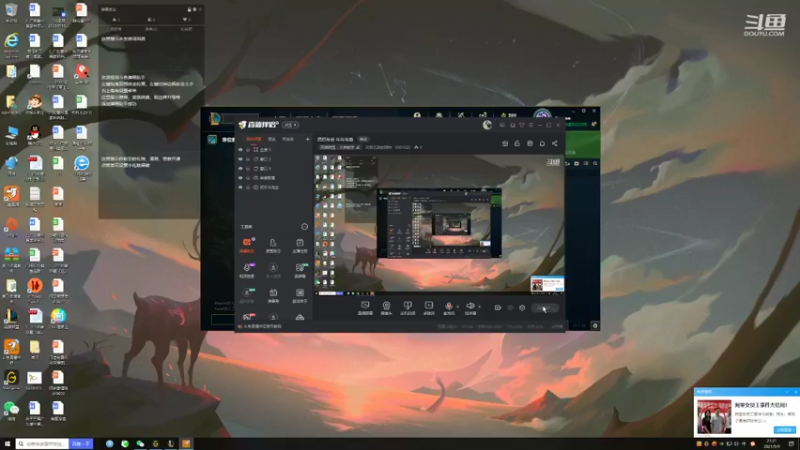Open the hamburger menu in the companion title bar
The width and height of the screenshot is (800, 450).
point(531,125)
